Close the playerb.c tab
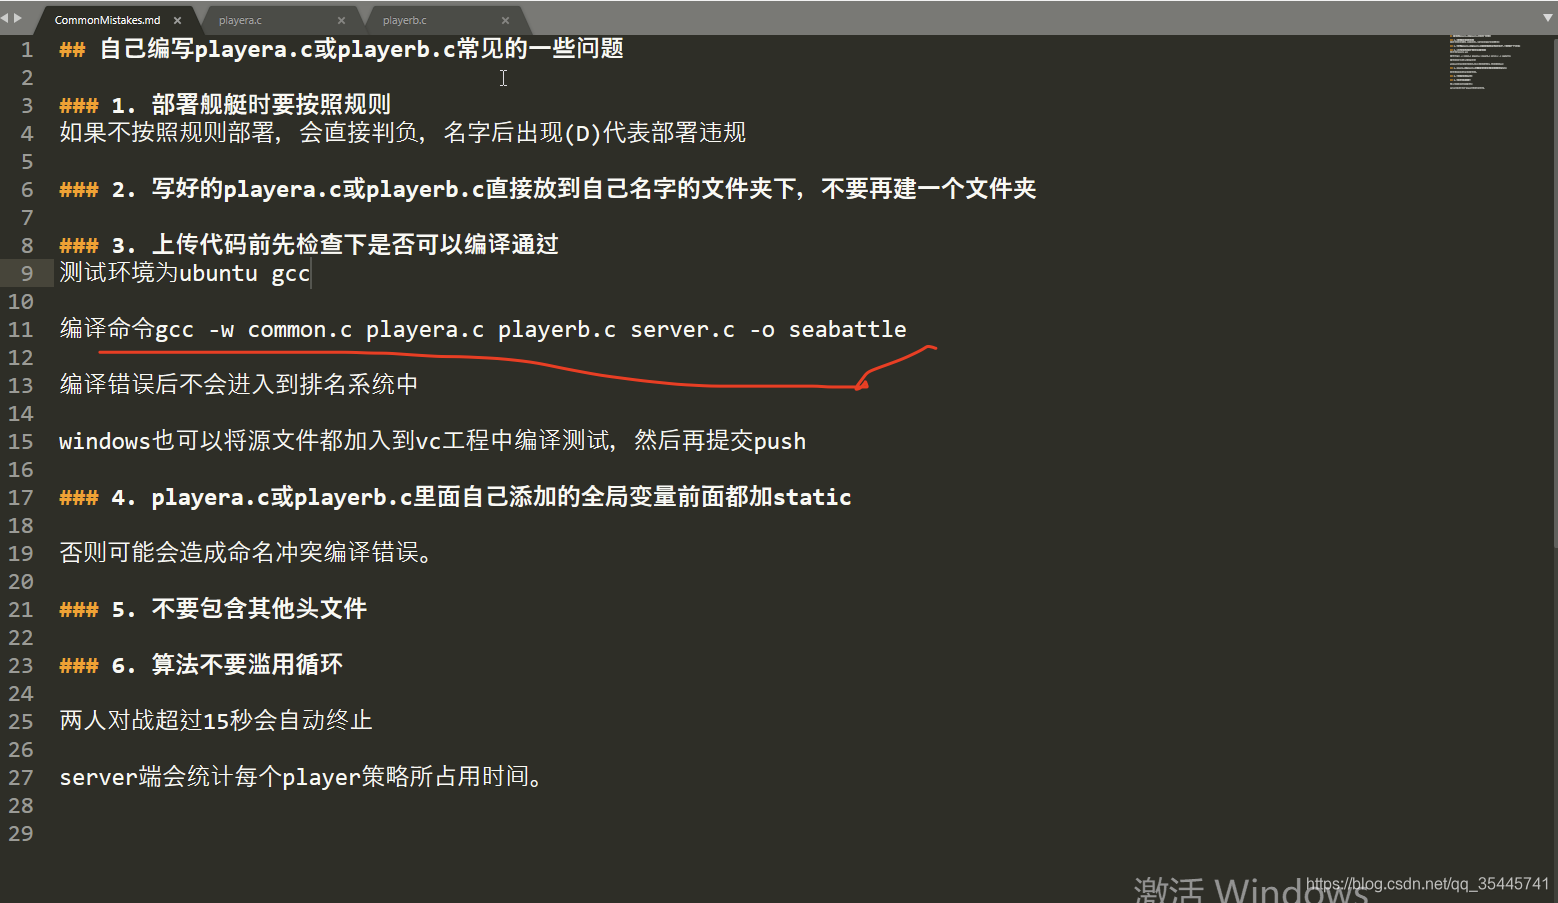The width and height of the screenshot is (1558, 903). (505, 20)
